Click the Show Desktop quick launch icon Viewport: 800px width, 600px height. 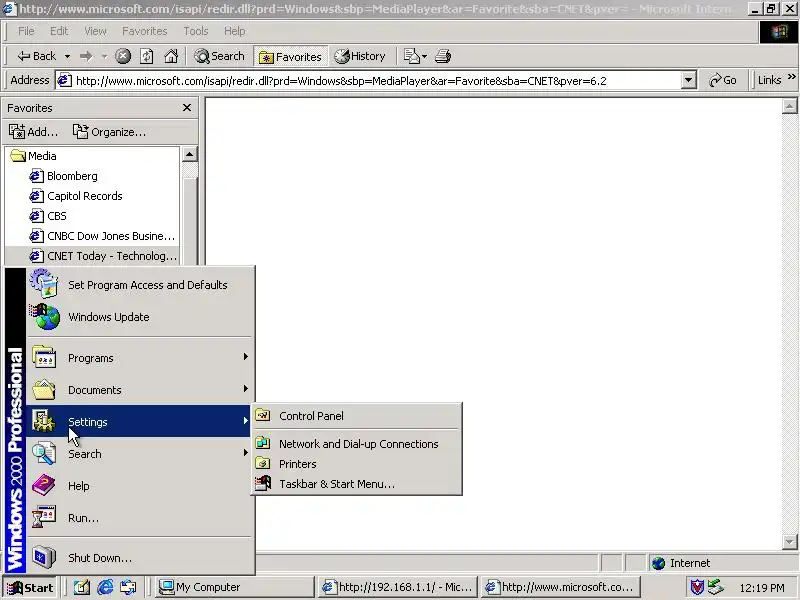(82, 588)
